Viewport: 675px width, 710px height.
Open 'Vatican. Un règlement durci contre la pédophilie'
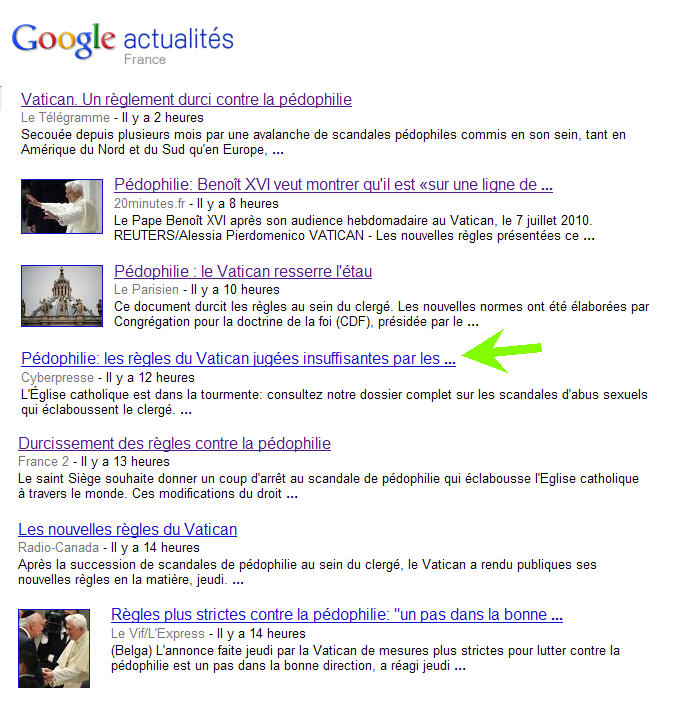(x=186, y=99)
